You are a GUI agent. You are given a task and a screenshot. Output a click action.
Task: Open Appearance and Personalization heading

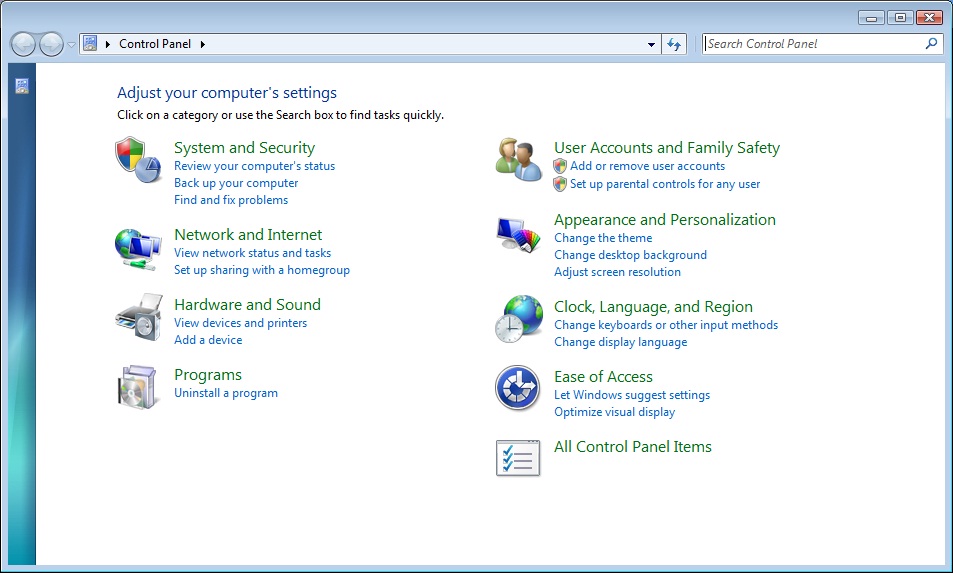665,219
